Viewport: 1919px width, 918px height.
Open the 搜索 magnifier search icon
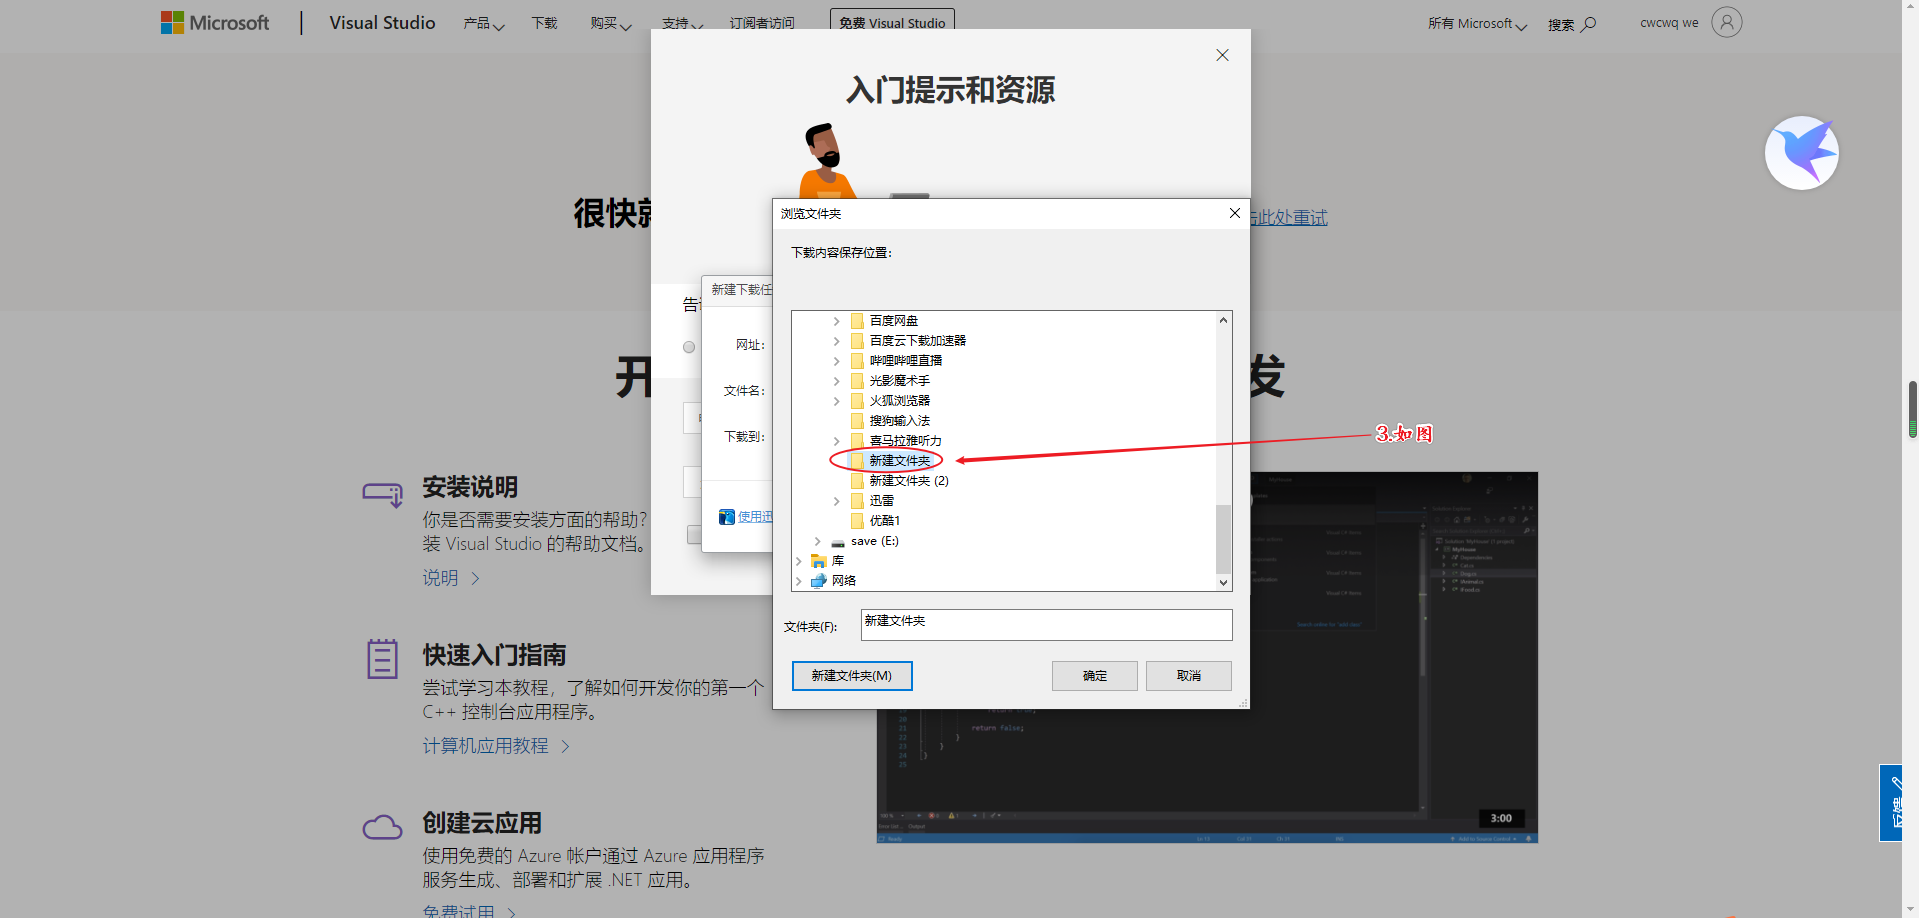tap(1589, 23)
